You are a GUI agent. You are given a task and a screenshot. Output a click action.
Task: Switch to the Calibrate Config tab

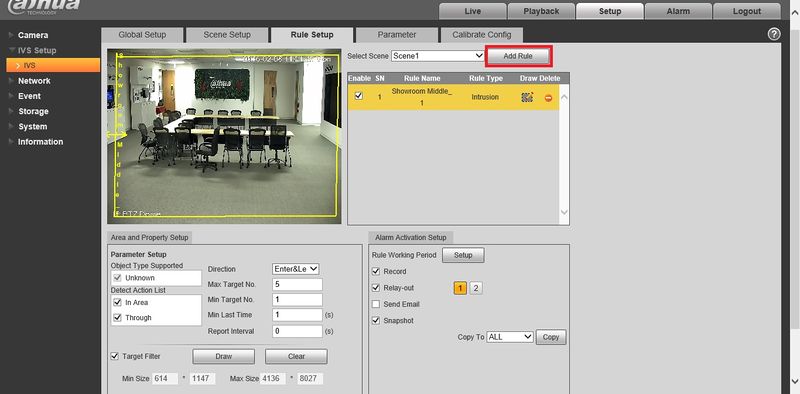pyautogui.click(x=481, y=35)
